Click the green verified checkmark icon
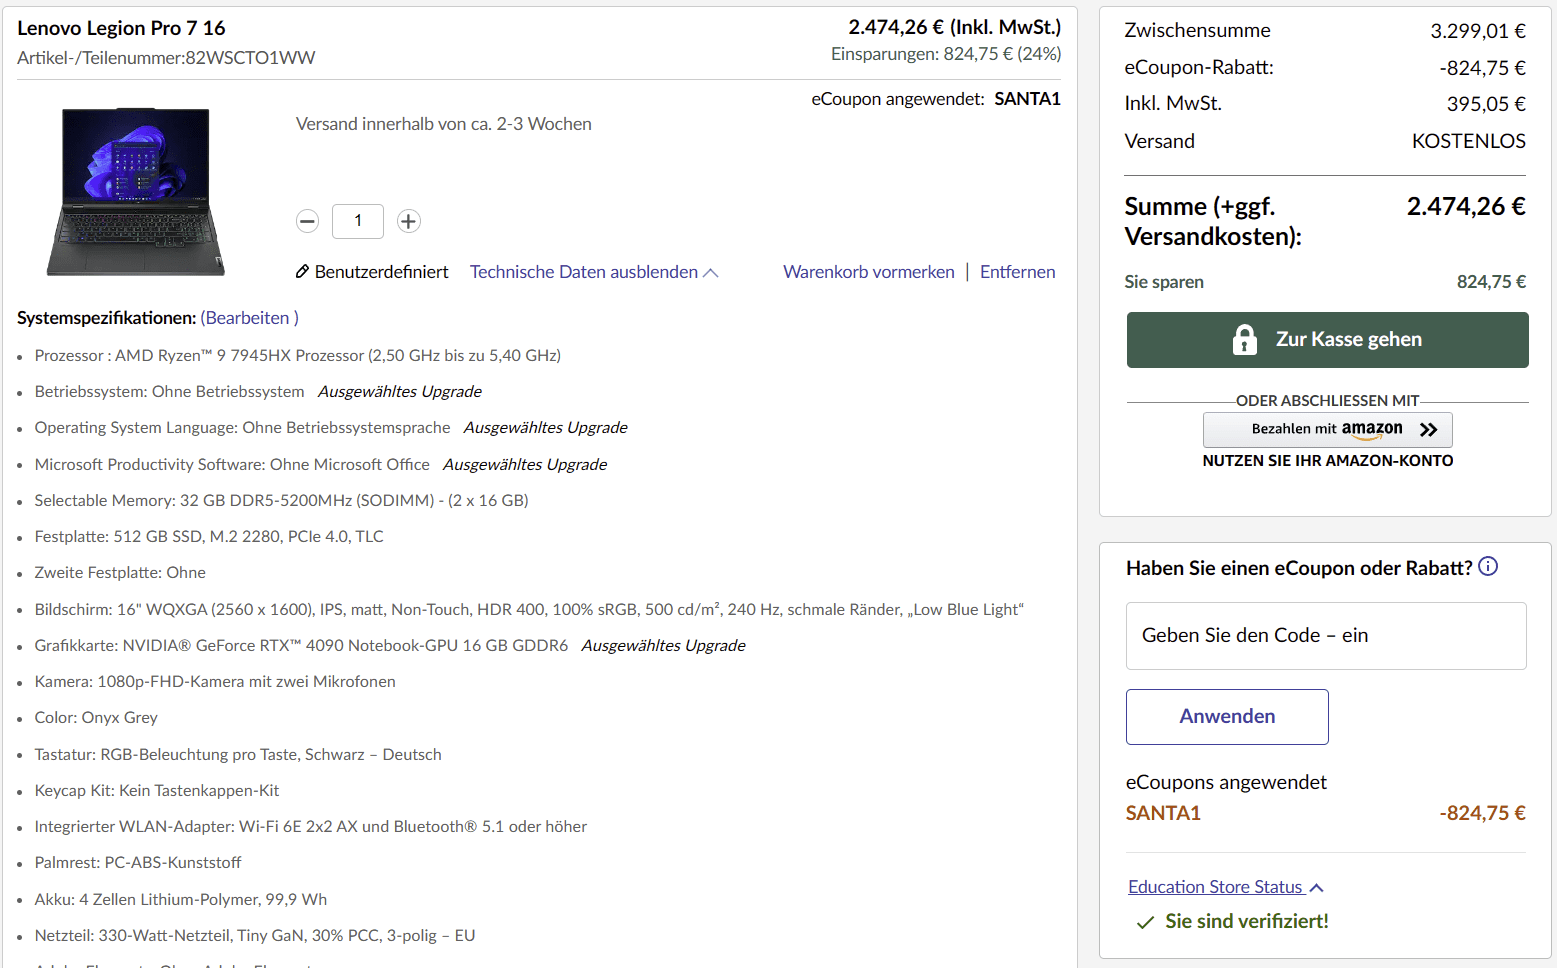1557x968 pixels. tap(1145, 922)
